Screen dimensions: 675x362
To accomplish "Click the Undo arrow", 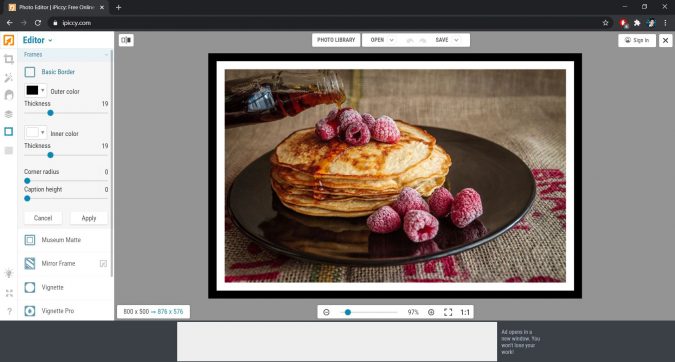I will point(409,40).
